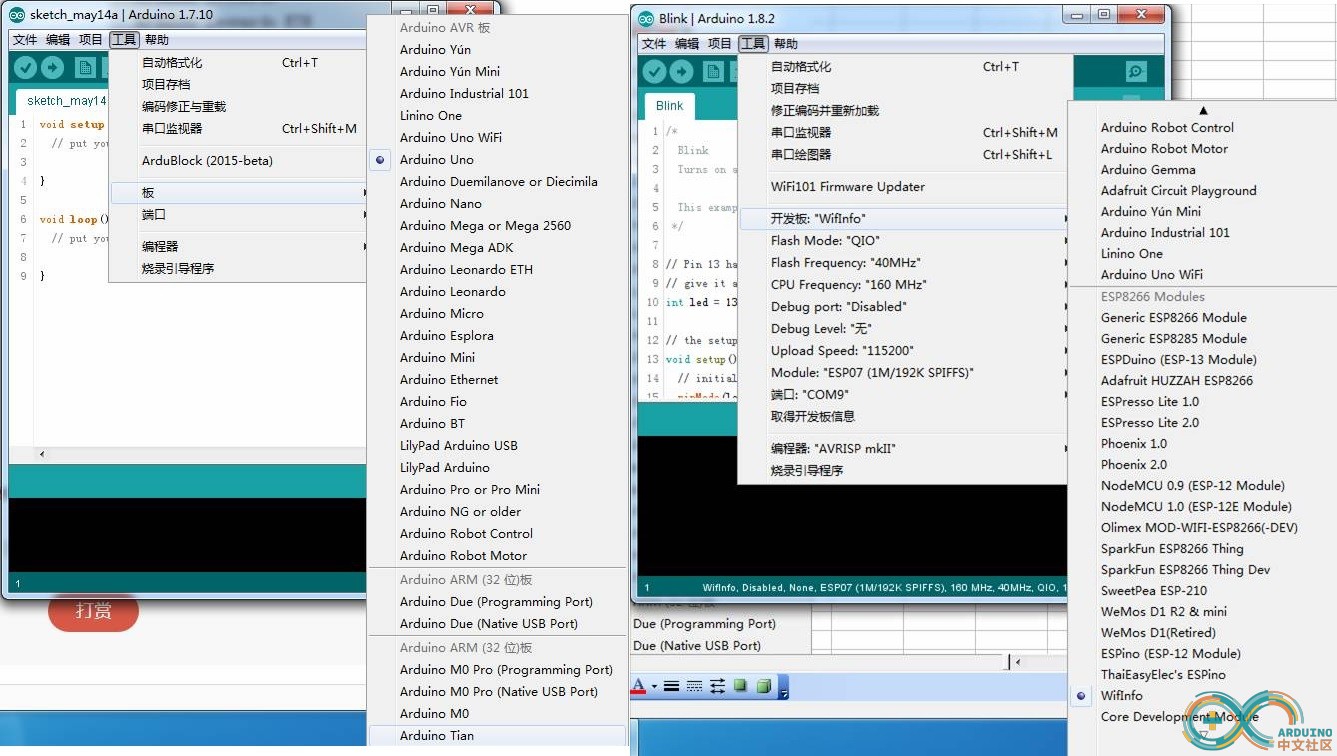The height and width of the screenshot is (756, 1337).
Task: Expand Flash Mode: "QIO" submenu
Action: pyautogui.click(x=905, y=240)
